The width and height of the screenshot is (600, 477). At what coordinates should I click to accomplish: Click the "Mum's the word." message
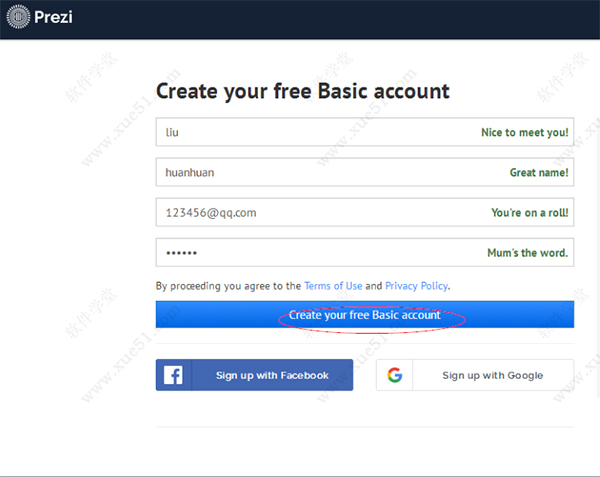pyautogui.click(x=529, y=252)
